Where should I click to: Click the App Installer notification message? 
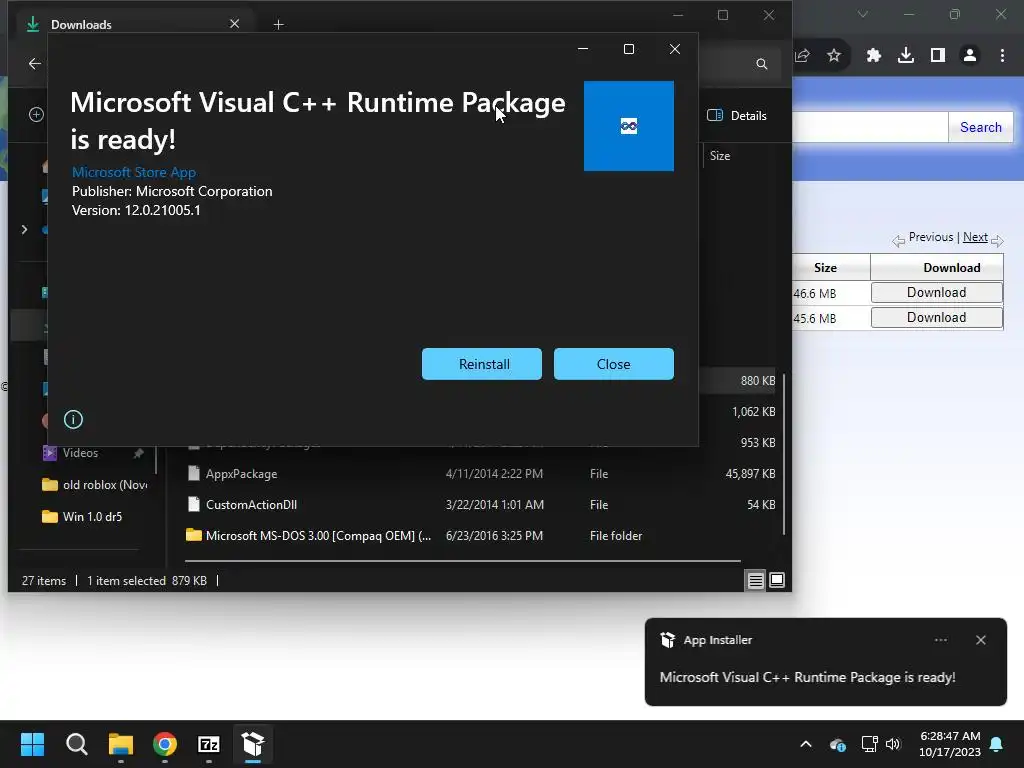[807, 677]
